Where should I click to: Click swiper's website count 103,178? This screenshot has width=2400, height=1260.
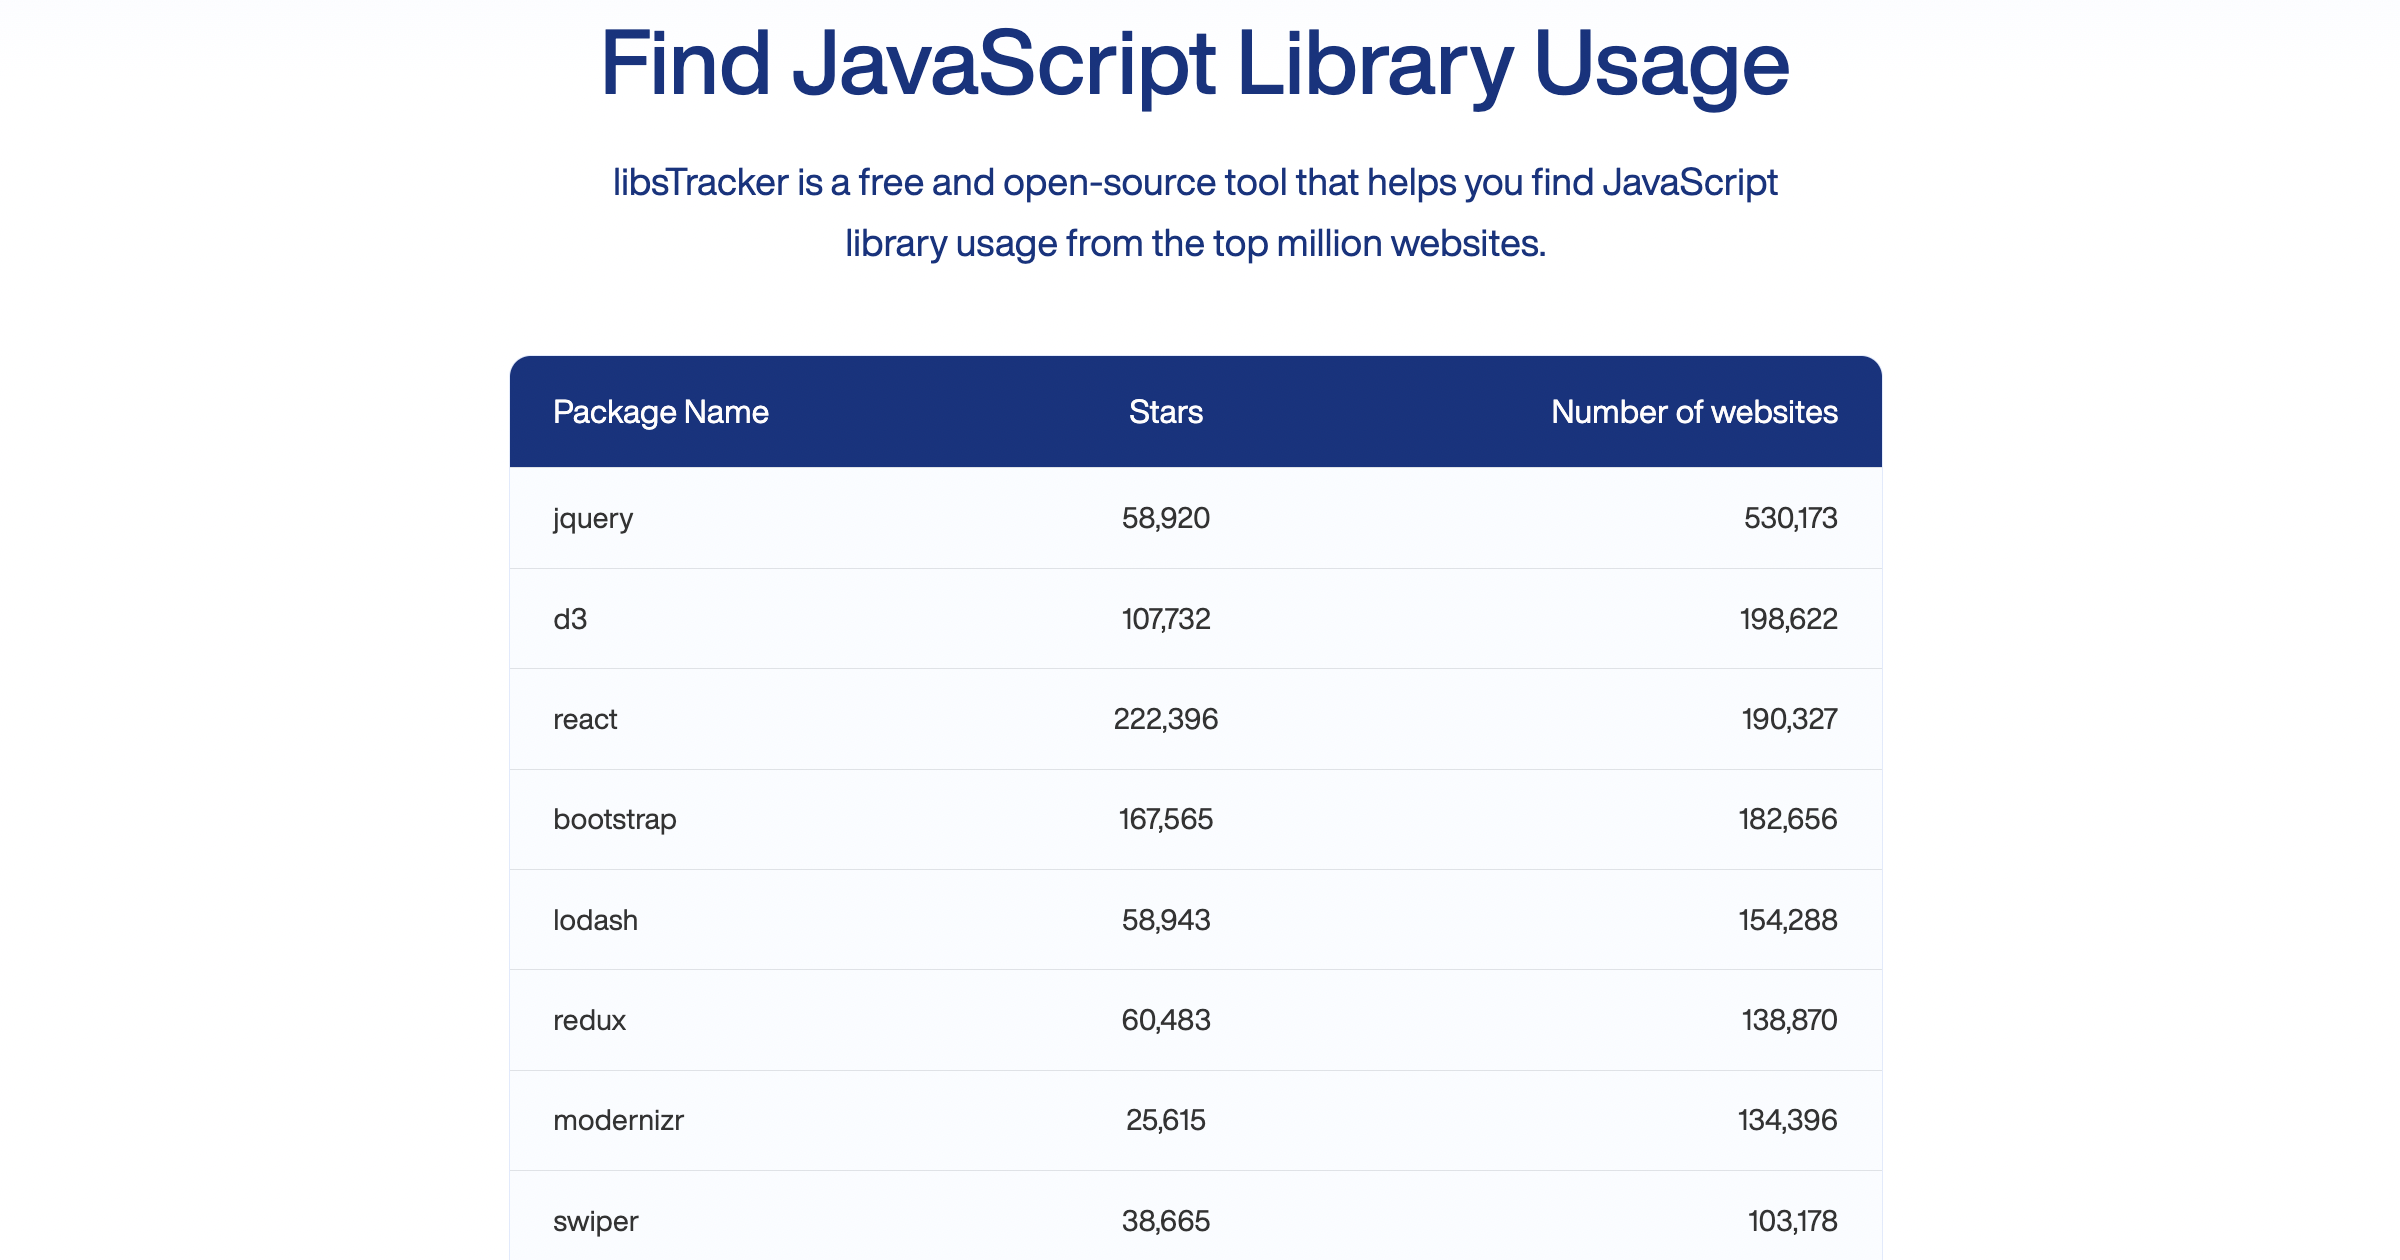click(1792, 1221)
